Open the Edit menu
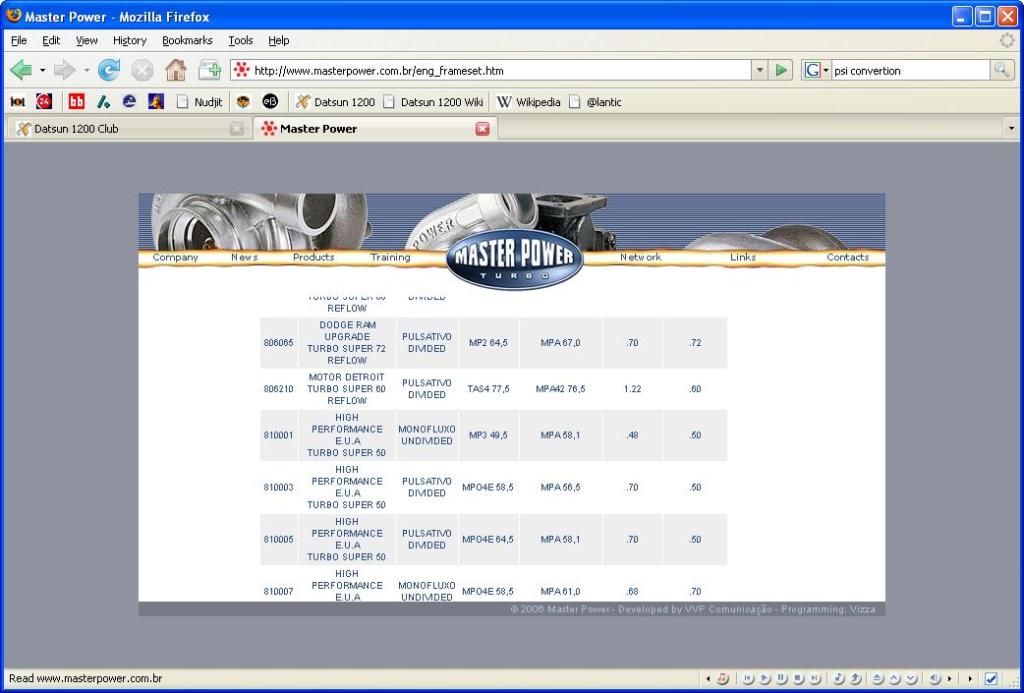This screenshot has height=693, width=1024. pyautogui.click(x=51, y=40)
